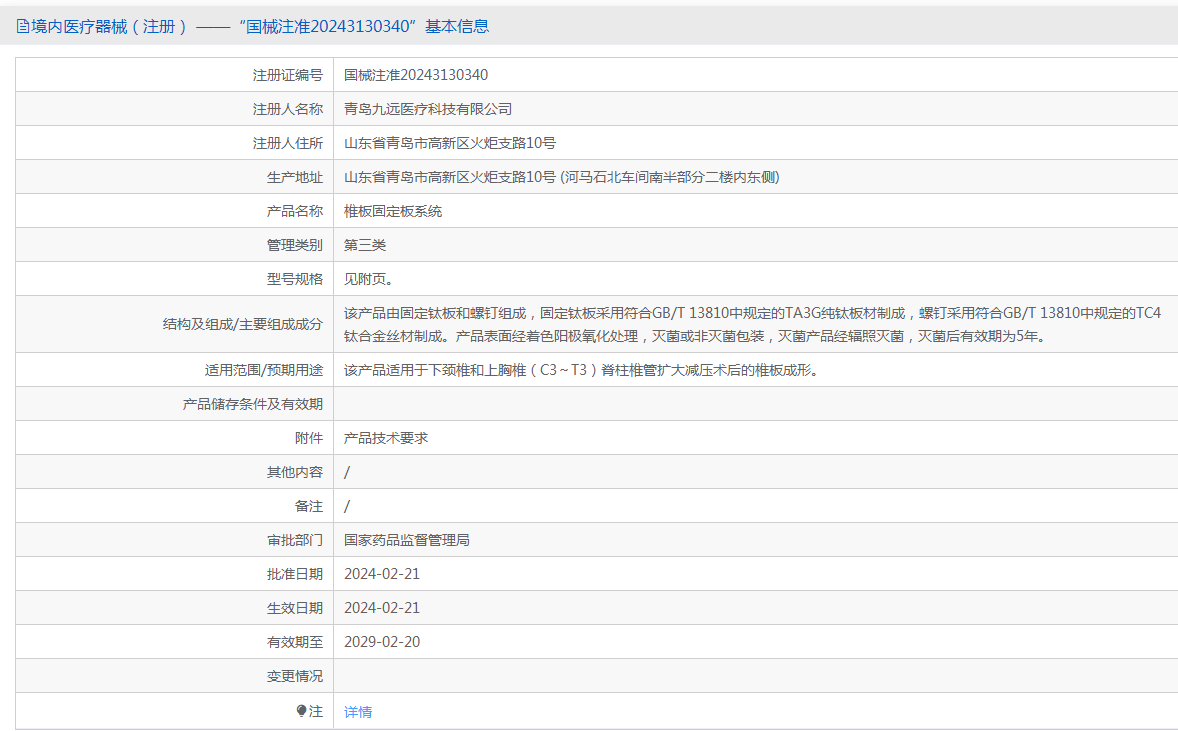Click the structure description starting 该产品由固定钛板
Viewport: 1178px width, 731px height.
(753, 325)
